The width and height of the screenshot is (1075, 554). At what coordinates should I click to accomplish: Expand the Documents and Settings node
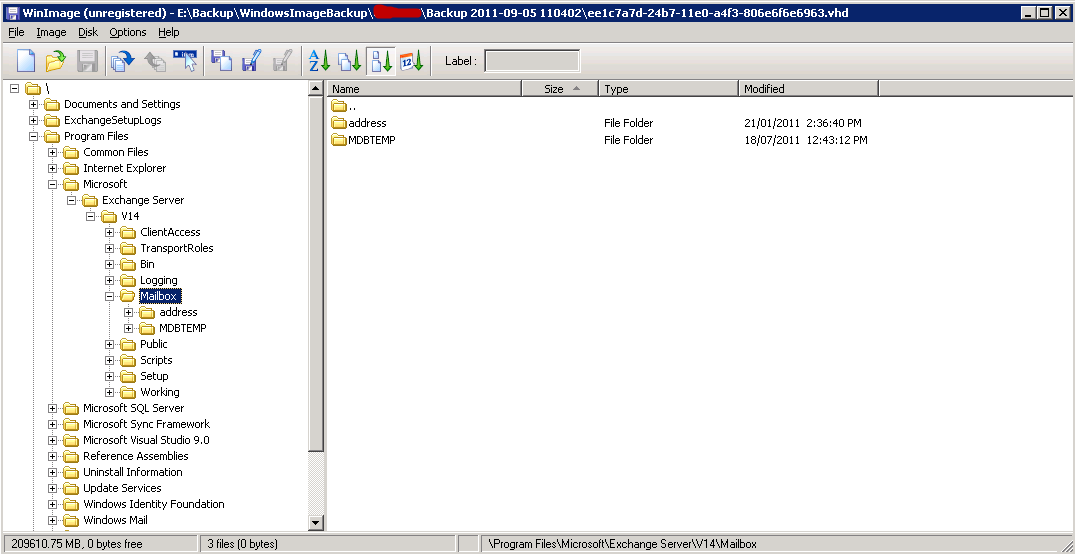pos(34,104)
